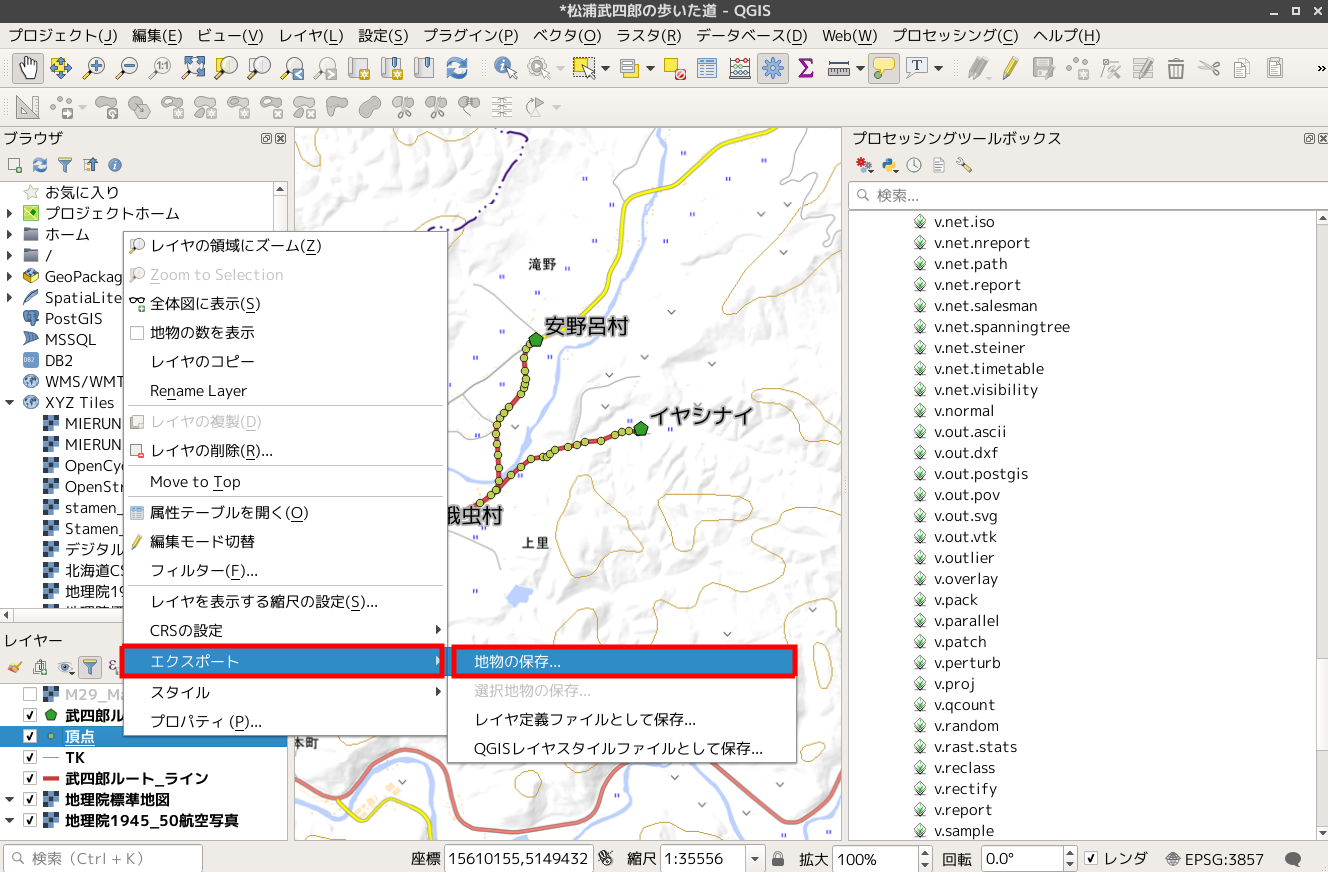
Task: Click the Zoom Full extent icon
Action: click(193, 68)
